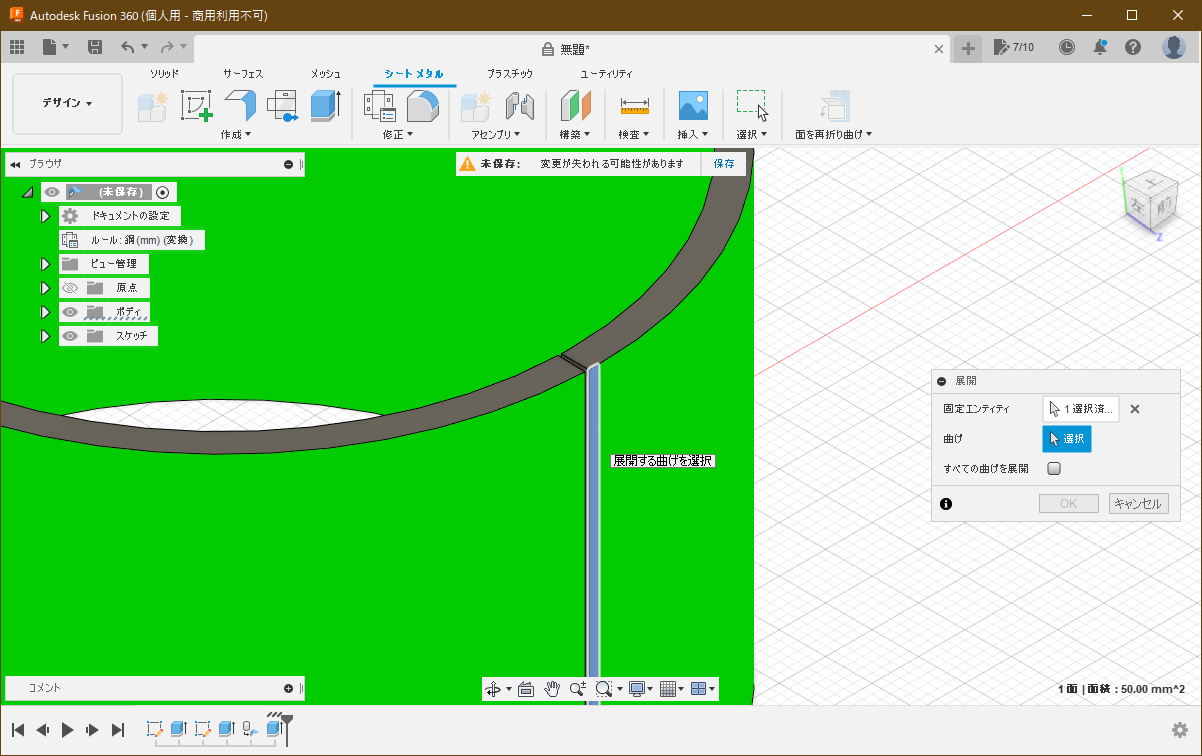Toggle visibility of 原点 folder
The image size is (1202, 756).
[x=70, y=288]
